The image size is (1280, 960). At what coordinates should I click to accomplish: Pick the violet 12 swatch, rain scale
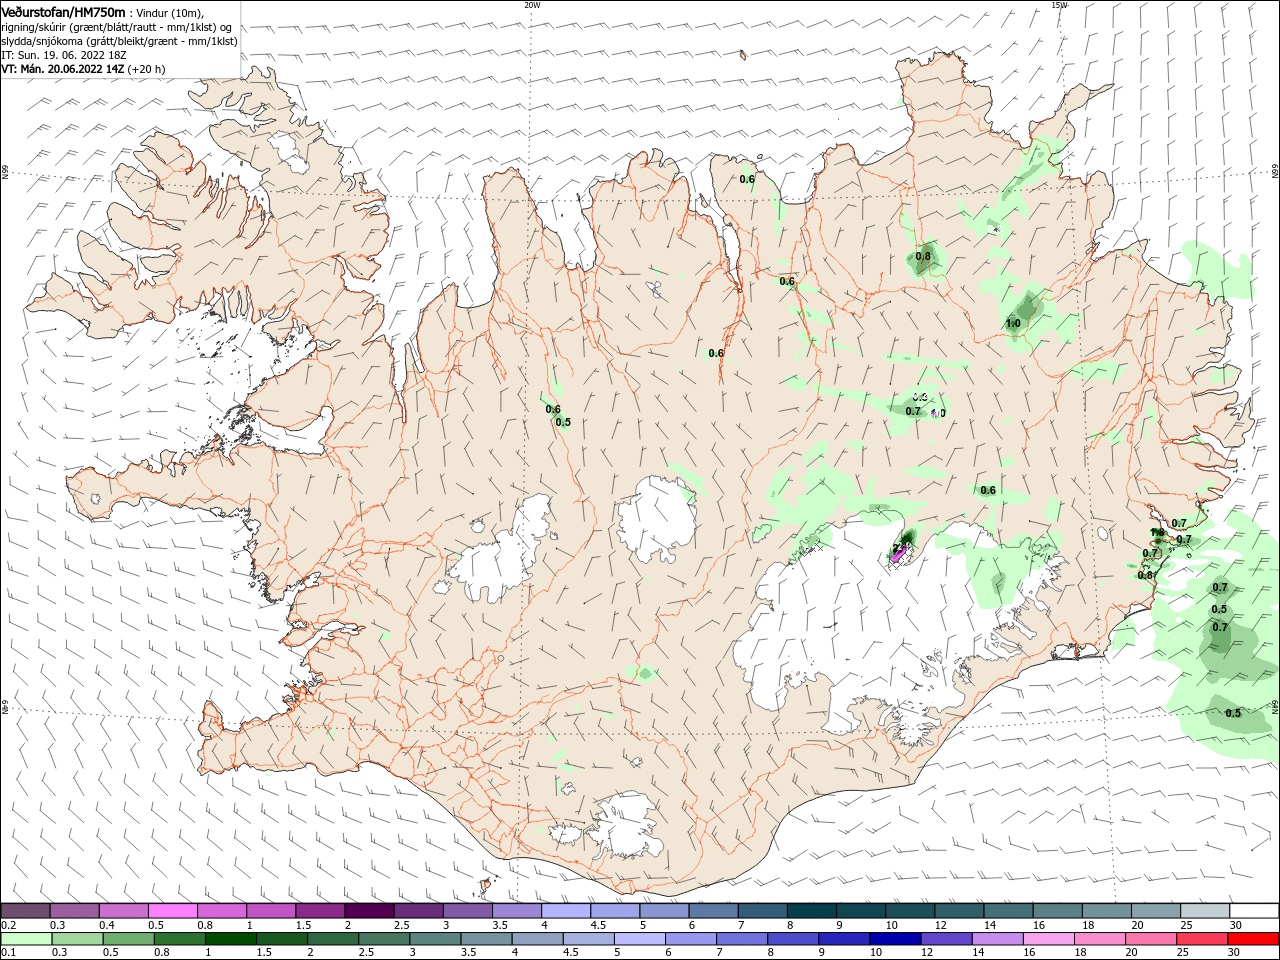pos(947,939)
